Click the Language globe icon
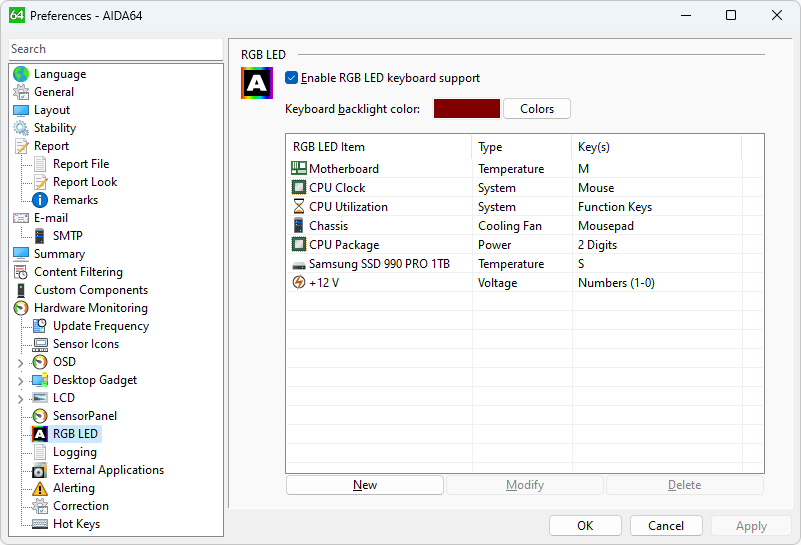801x545 pixels. (21, 74)
